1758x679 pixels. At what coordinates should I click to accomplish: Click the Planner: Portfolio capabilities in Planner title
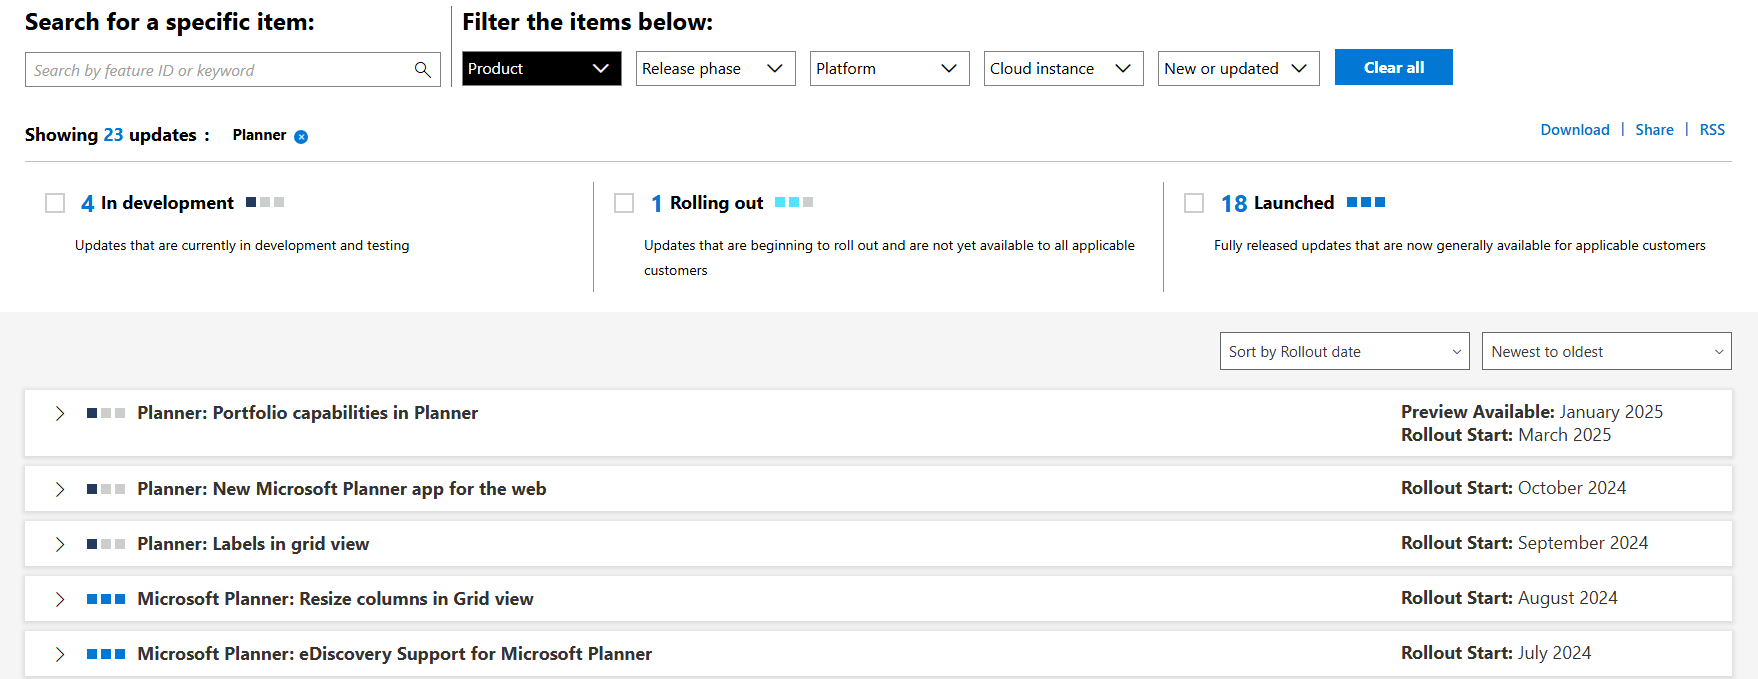(x=307, y=413)
